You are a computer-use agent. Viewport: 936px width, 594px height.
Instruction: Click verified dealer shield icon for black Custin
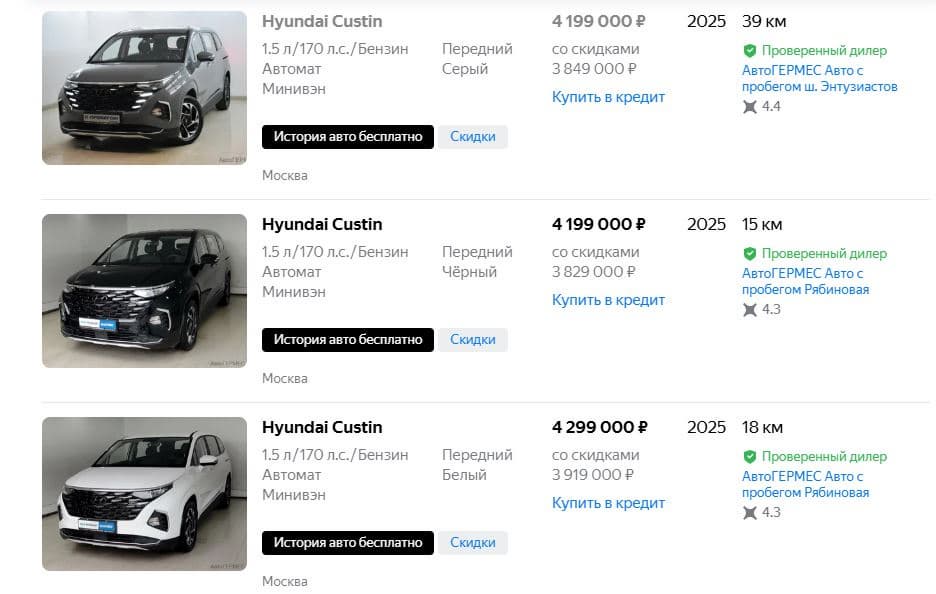pyautogui.click(x=749, y=253)
